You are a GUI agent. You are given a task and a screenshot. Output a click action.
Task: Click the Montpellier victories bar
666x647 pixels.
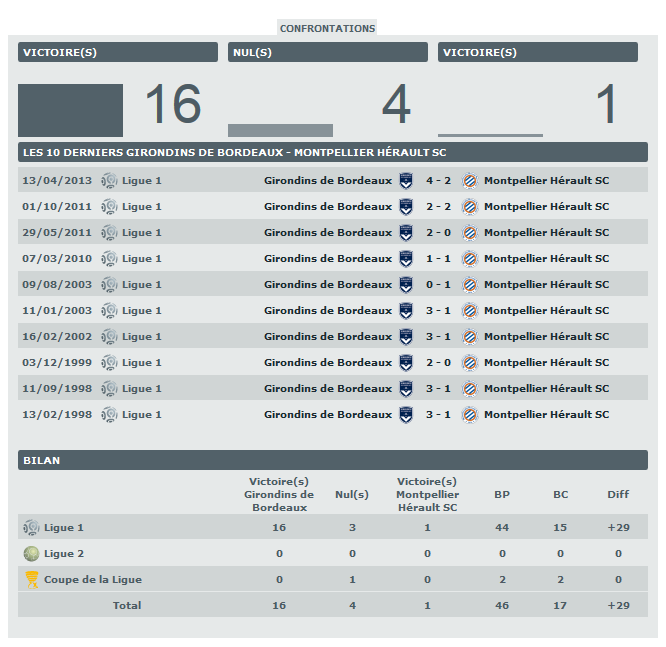click(490, 136)
